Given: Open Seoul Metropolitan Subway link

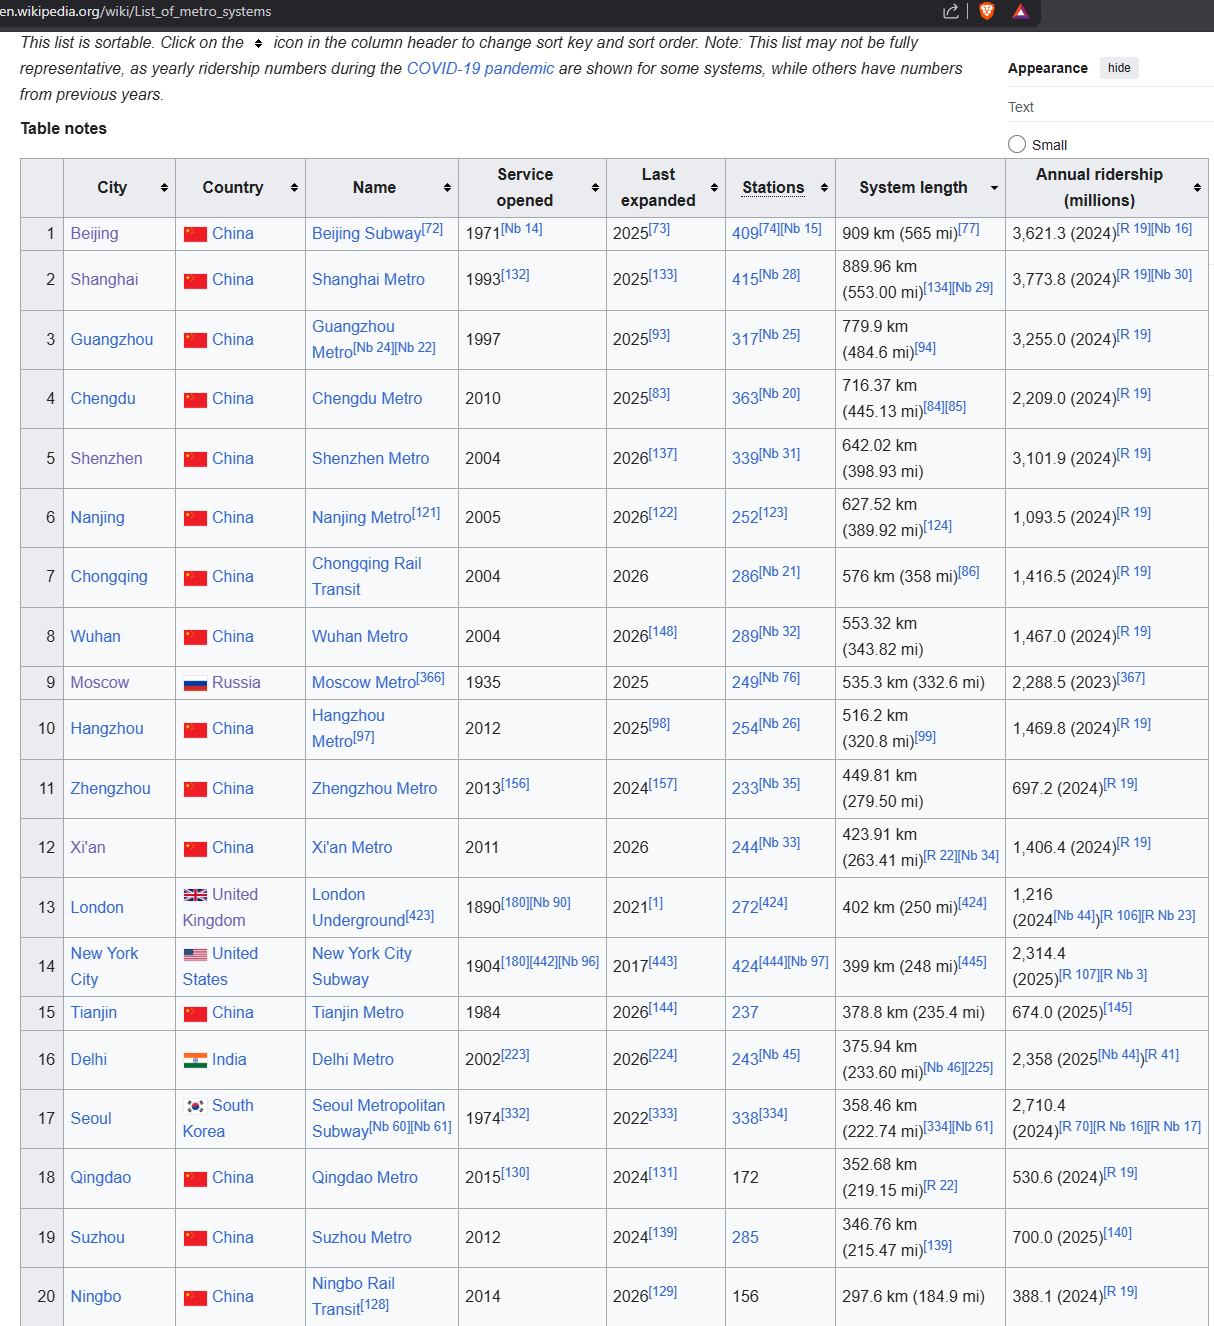Looking at the screenshot, I should (x=378, y=1118).
